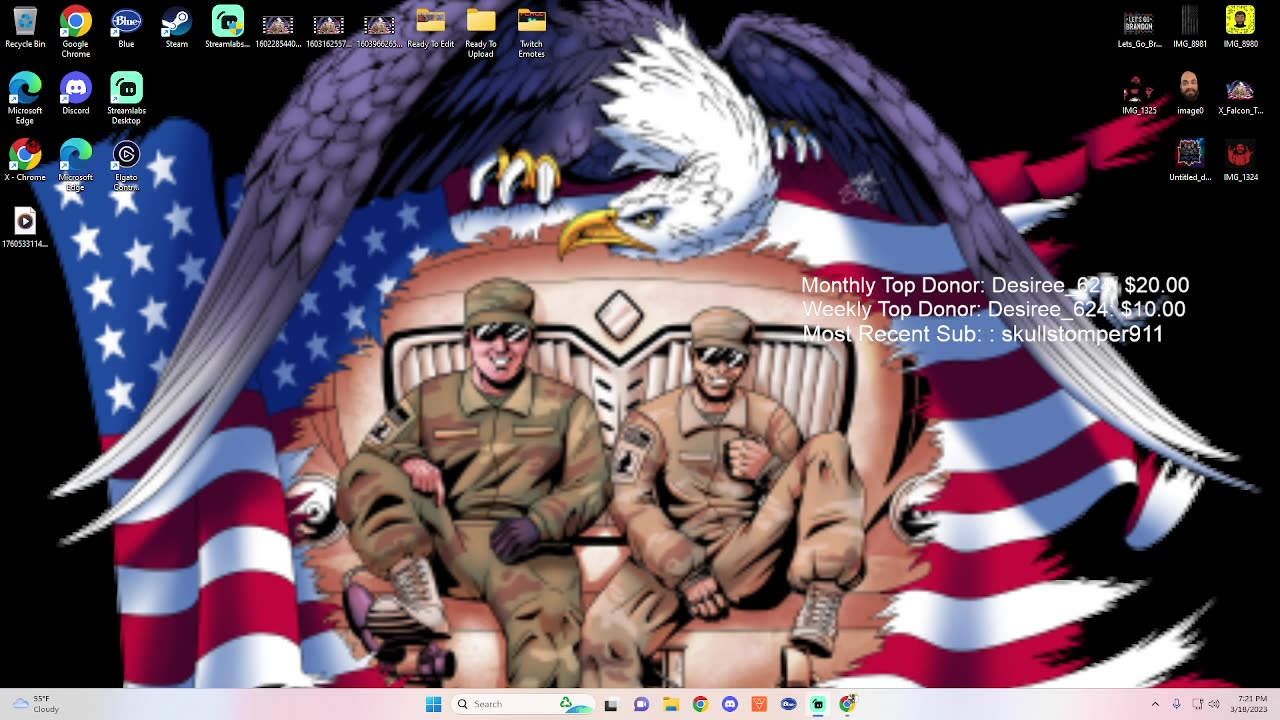Select the X_Falcon_T image file
Viewport: 1280px width, 720px height.
pos(1240,94)
